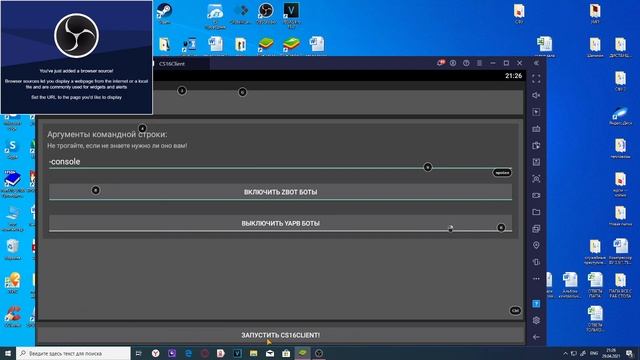Click the volume speaker icon in BlueStacks sidebar
640x360 pixels.
click(536, 95)
